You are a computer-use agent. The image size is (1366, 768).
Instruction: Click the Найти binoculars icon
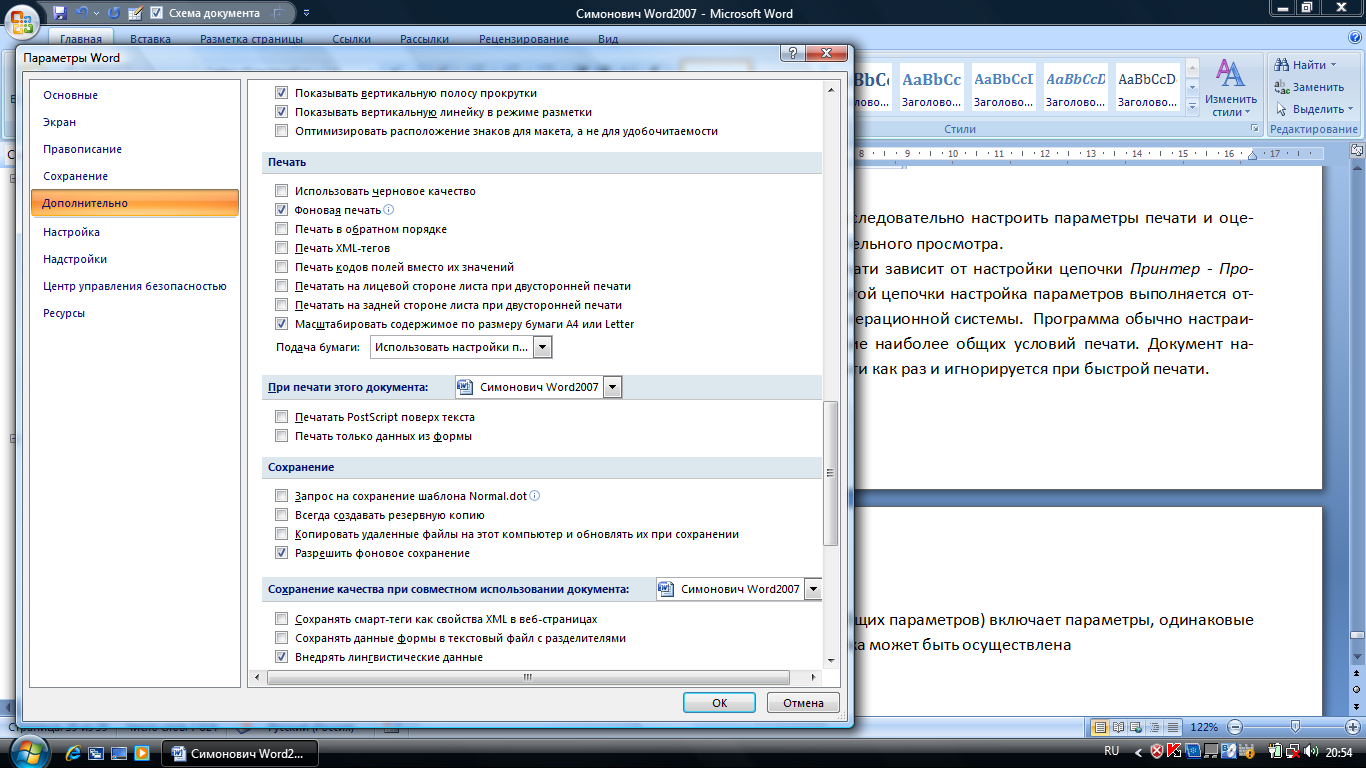click(x=1282, y=65)
